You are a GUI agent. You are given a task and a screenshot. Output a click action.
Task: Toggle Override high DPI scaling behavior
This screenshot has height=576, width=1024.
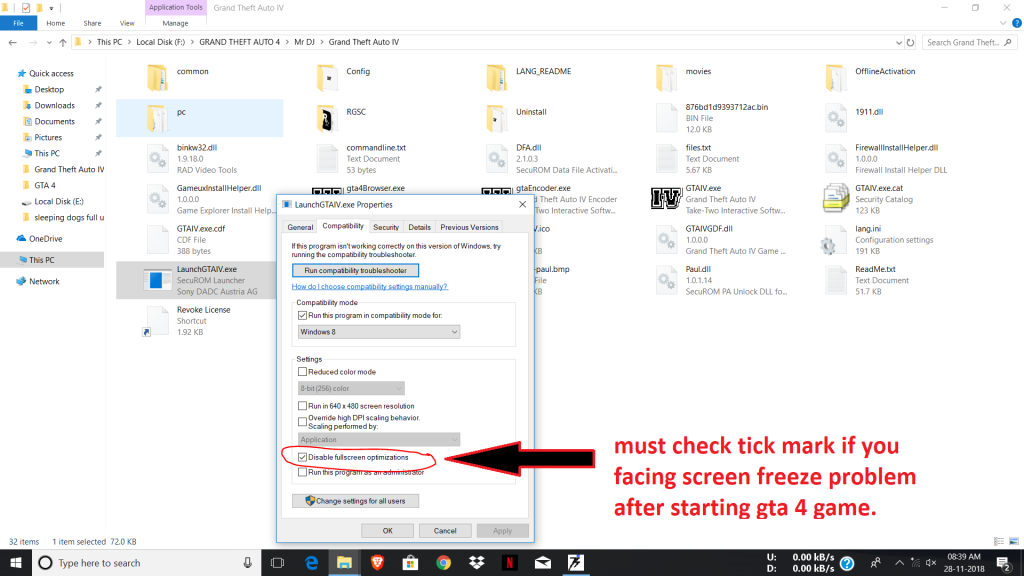(x=302, y=421)
